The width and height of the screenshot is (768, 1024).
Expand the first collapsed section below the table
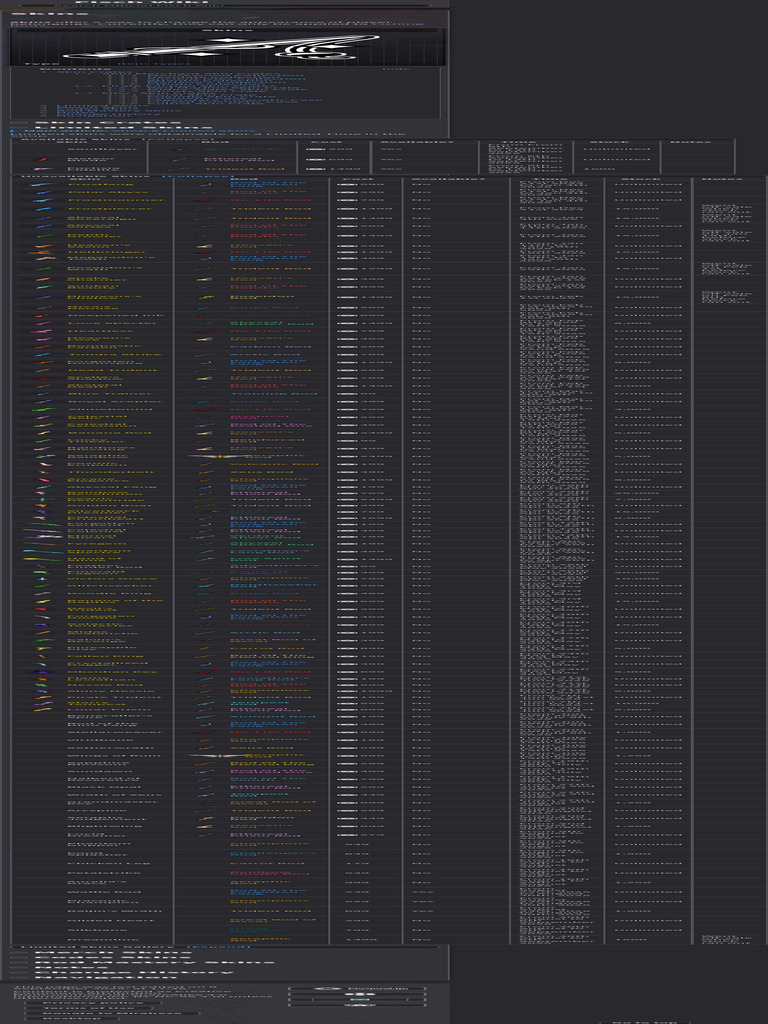click(19, 954)
